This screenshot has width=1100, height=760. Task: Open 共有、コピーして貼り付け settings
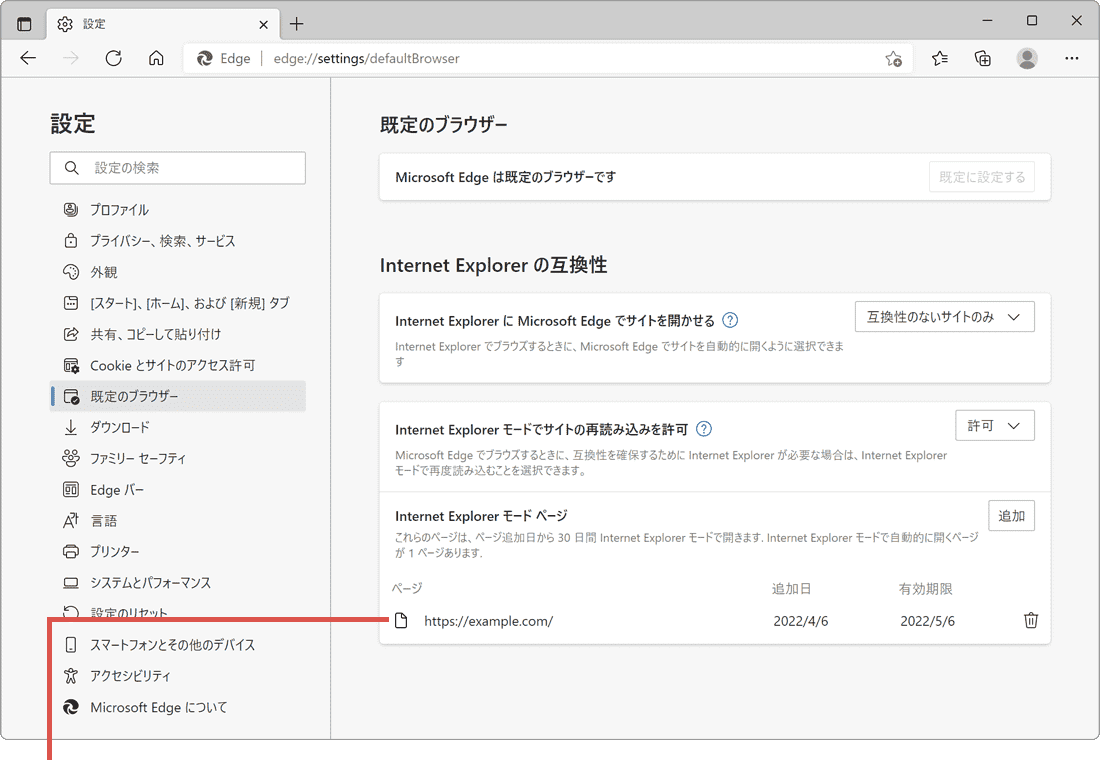tap(178, 334)
